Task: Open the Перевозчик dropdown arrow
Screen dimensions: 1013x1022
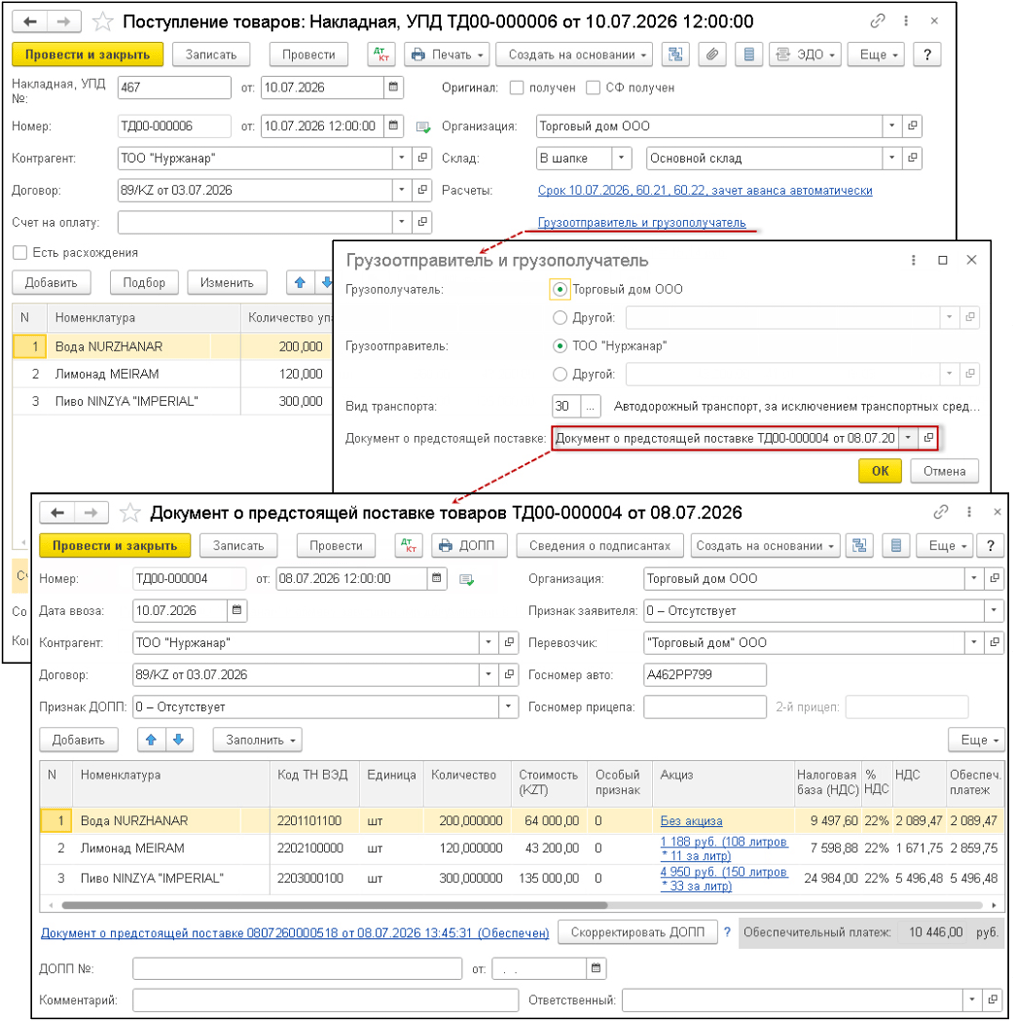Action: (974, 643)
